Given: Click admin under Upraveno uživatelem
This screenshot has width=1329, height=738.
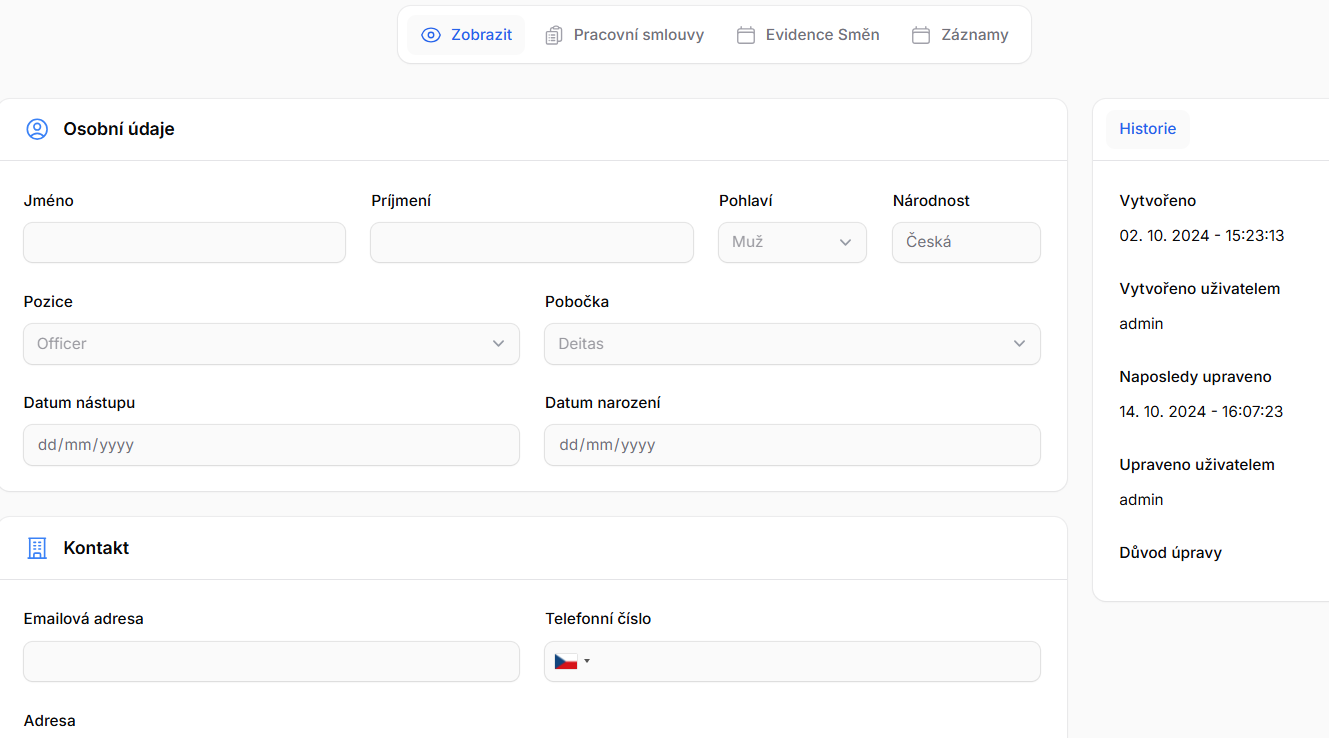Looking at the screenshot, I should tap(1141, 500).
